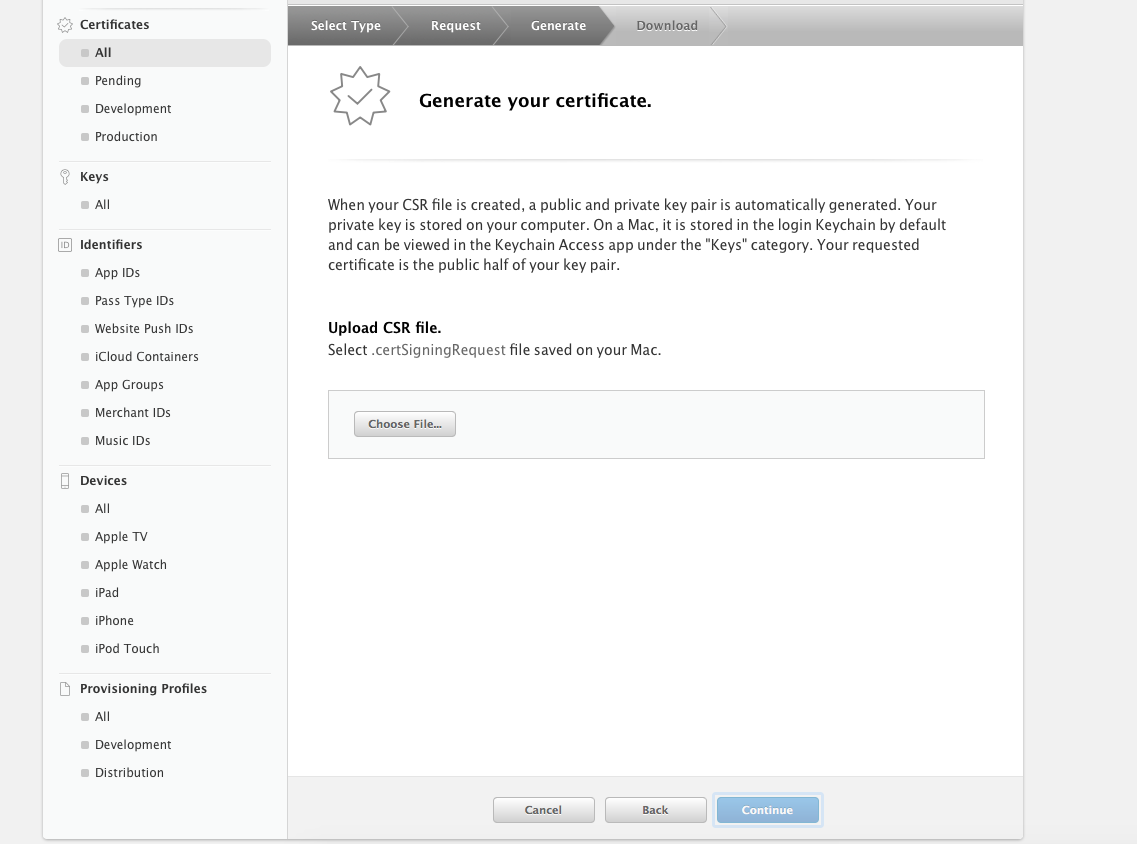The width and height of the screenshot is (1137, 844).
Task: Select All under Certificates
Action: pyautogui.click(x=165, y=53)
